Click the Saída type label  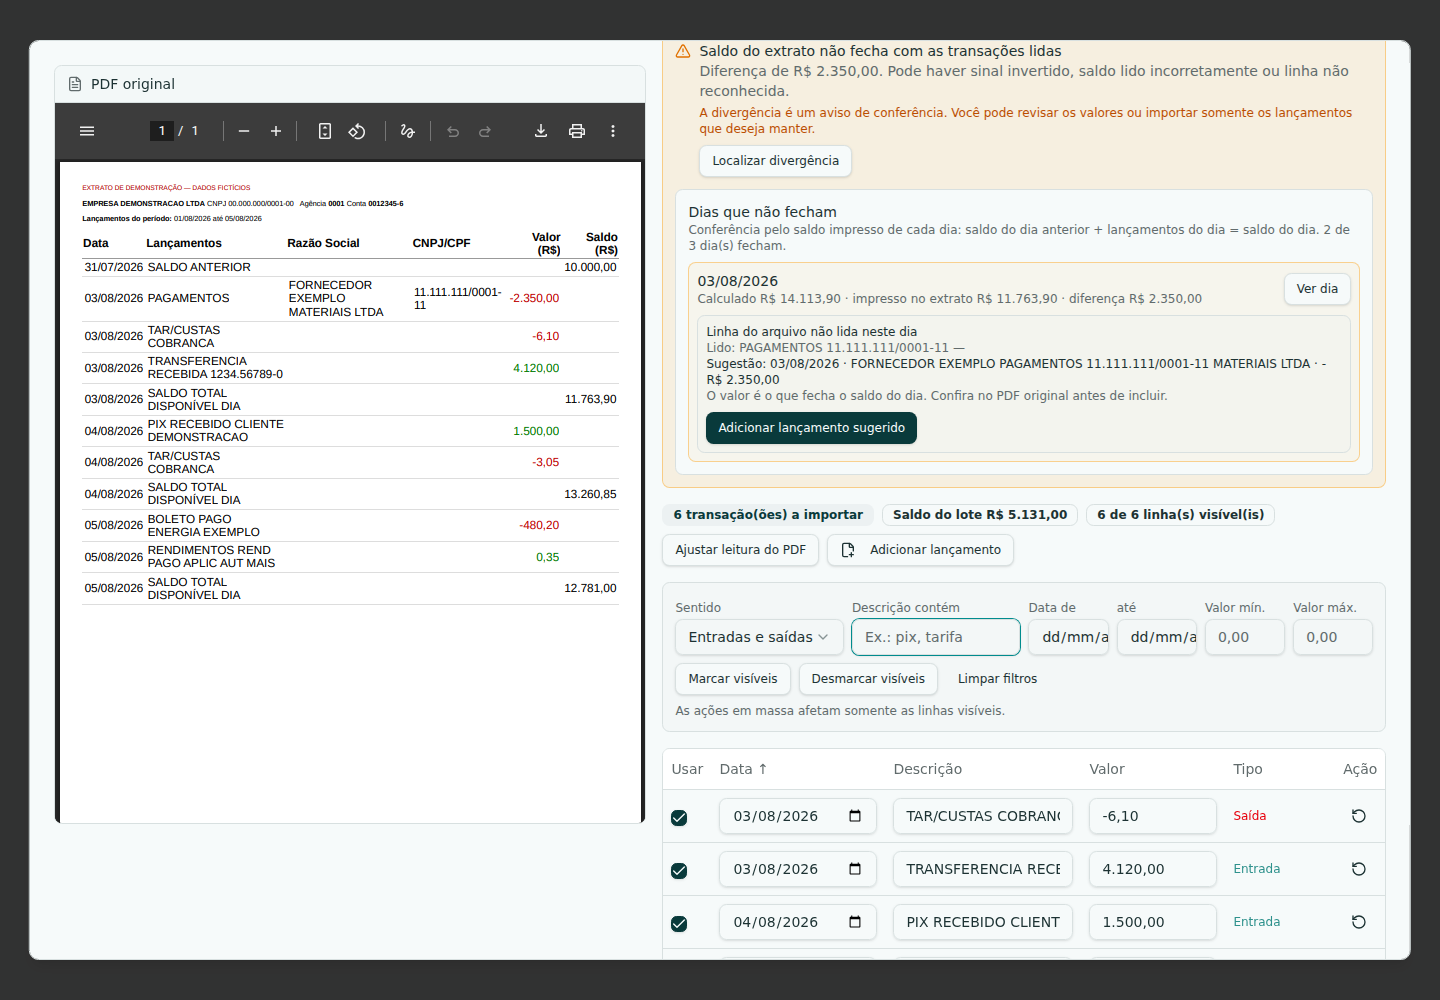click(1249, 816)
